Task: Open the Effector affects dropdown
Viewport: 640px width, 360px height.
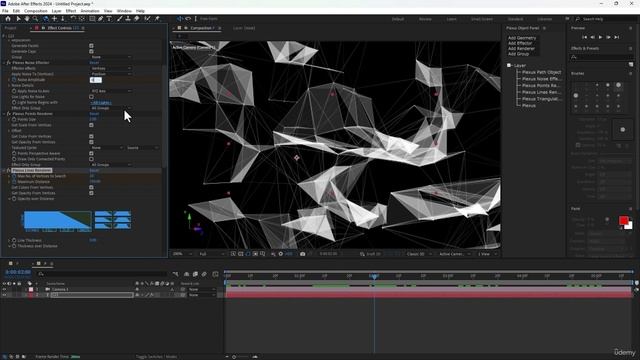Action: [111, 68]
